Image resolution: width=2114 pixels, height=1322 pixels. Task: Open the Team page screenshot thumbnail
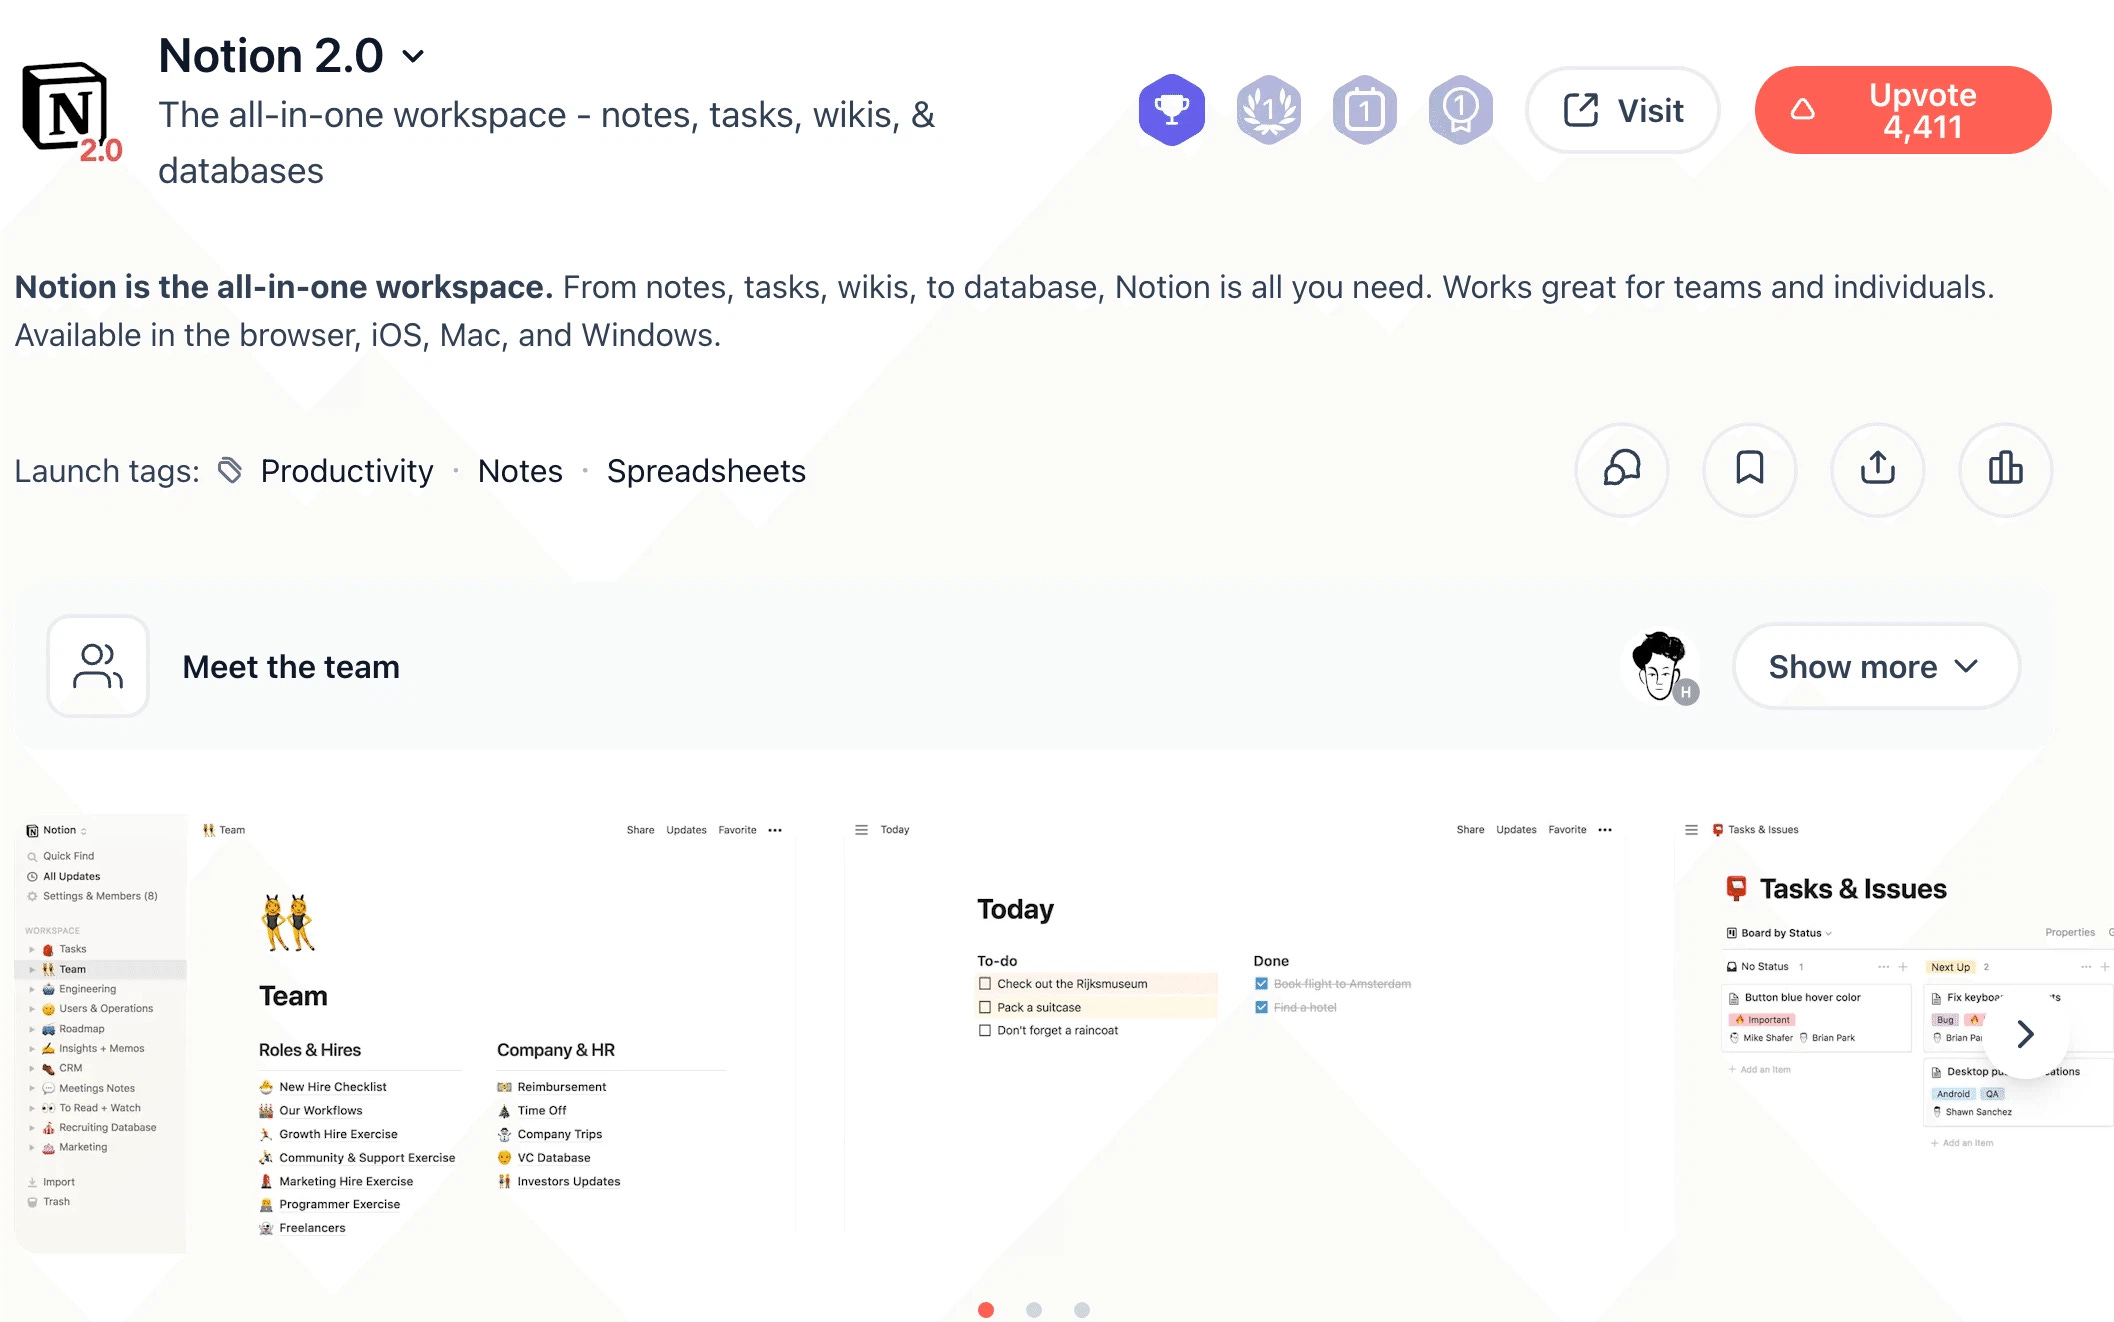point(405,1033)
